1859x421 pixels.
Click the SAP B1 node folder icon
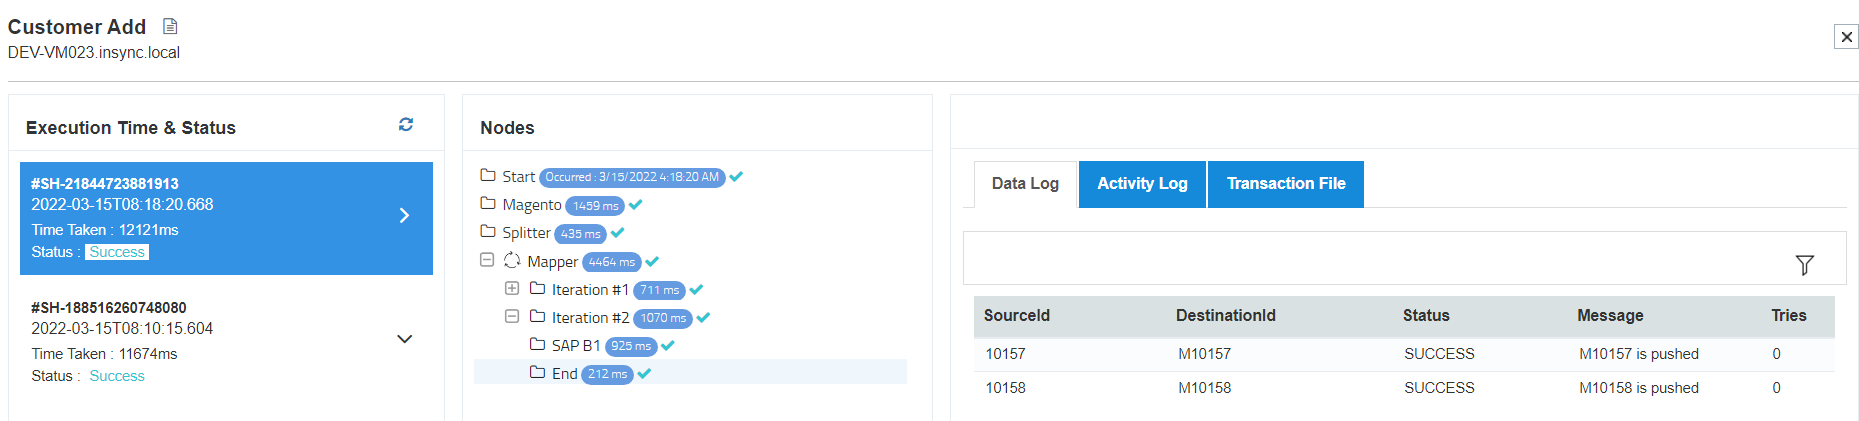click(x=537, y=345)
